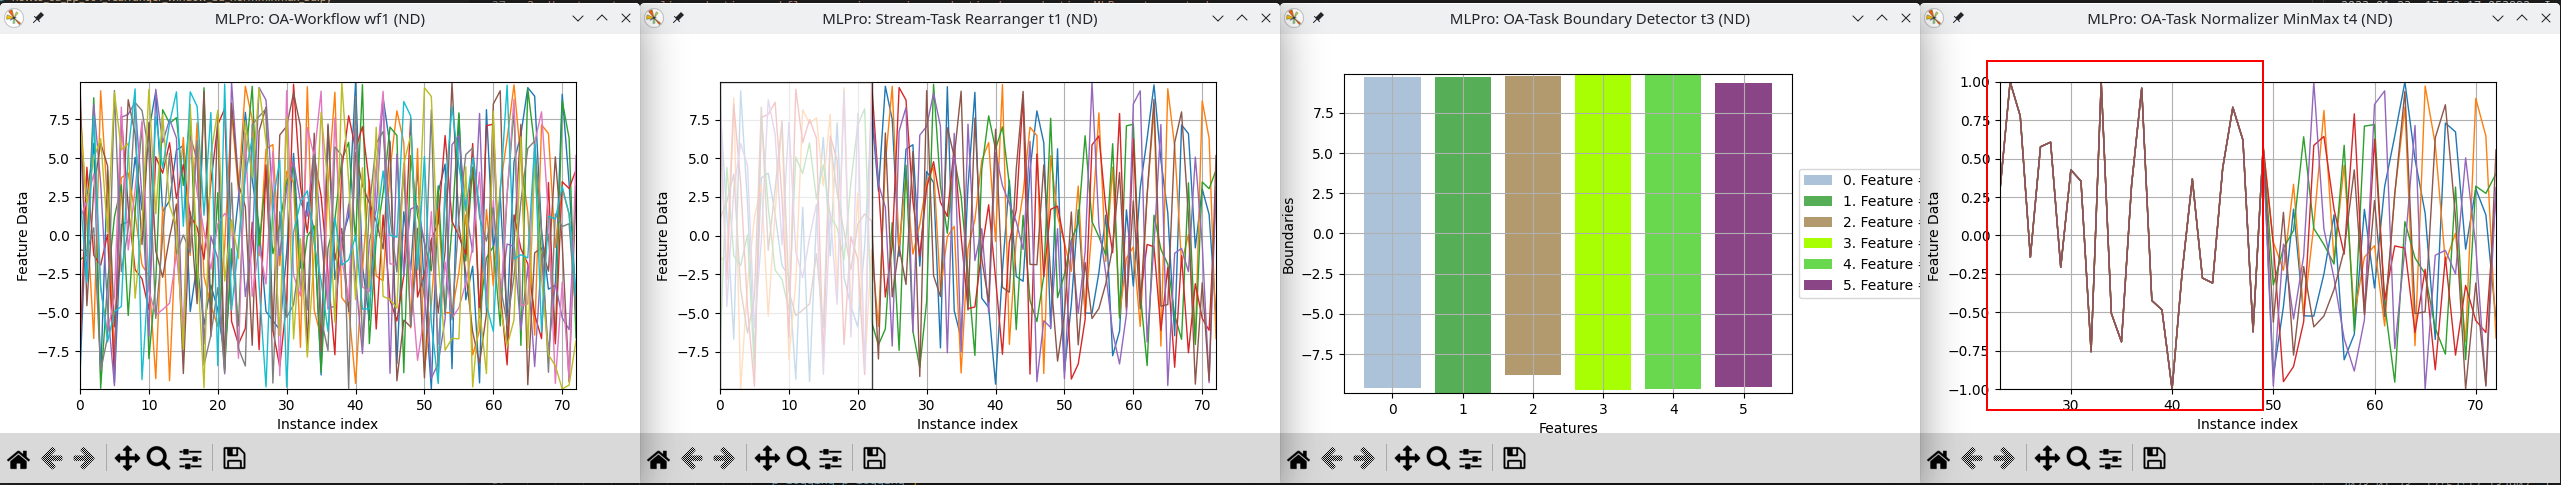Save the figure in the OA-Workflow wf1 window
The width and height of the screenshot is (2561, 485).
click(234, 459)
